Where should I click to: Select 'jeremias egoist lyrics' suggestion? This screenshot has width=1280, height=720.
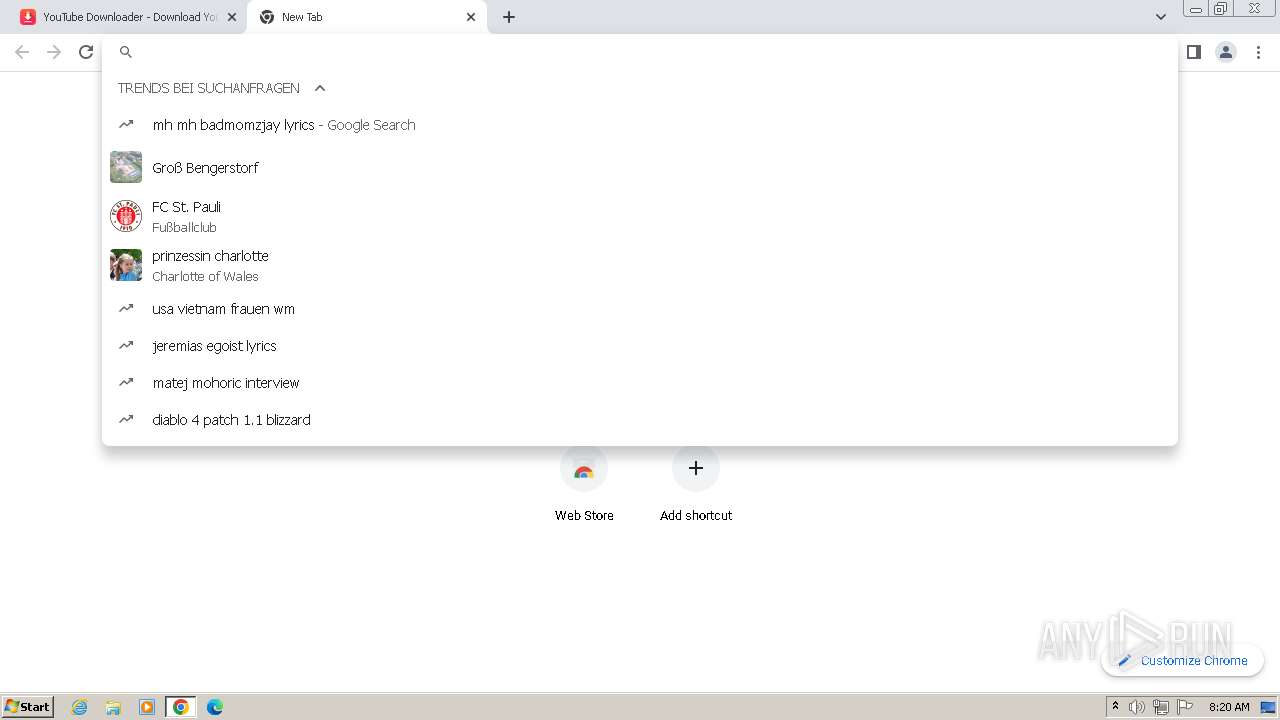pos(640,346)
